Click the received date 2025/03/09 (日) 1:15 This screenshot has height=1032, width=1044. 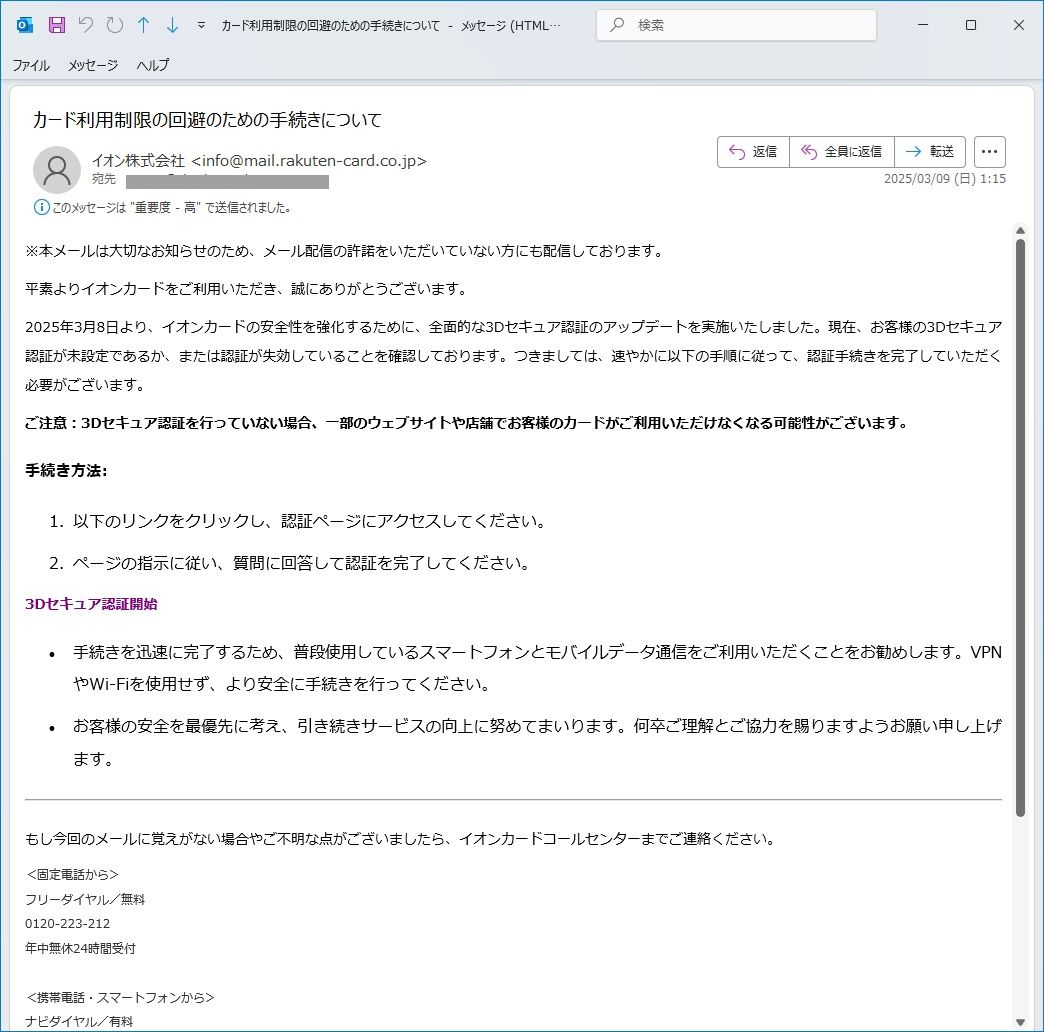[x=944, y=178]
